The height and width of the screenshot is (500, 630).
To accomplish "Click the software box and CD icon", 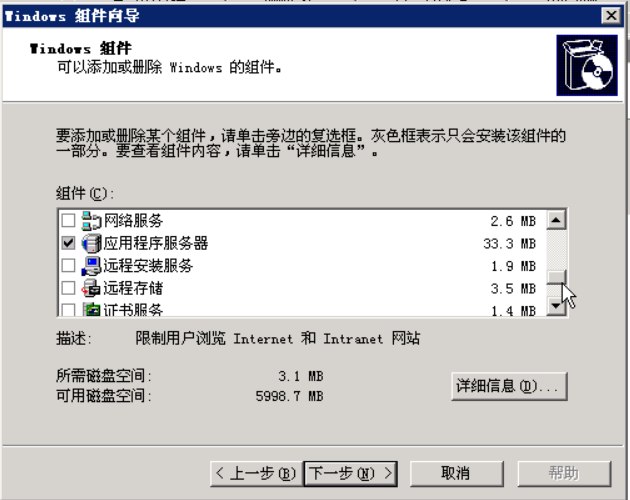I will pyautogui.click(x=587, y=65).
